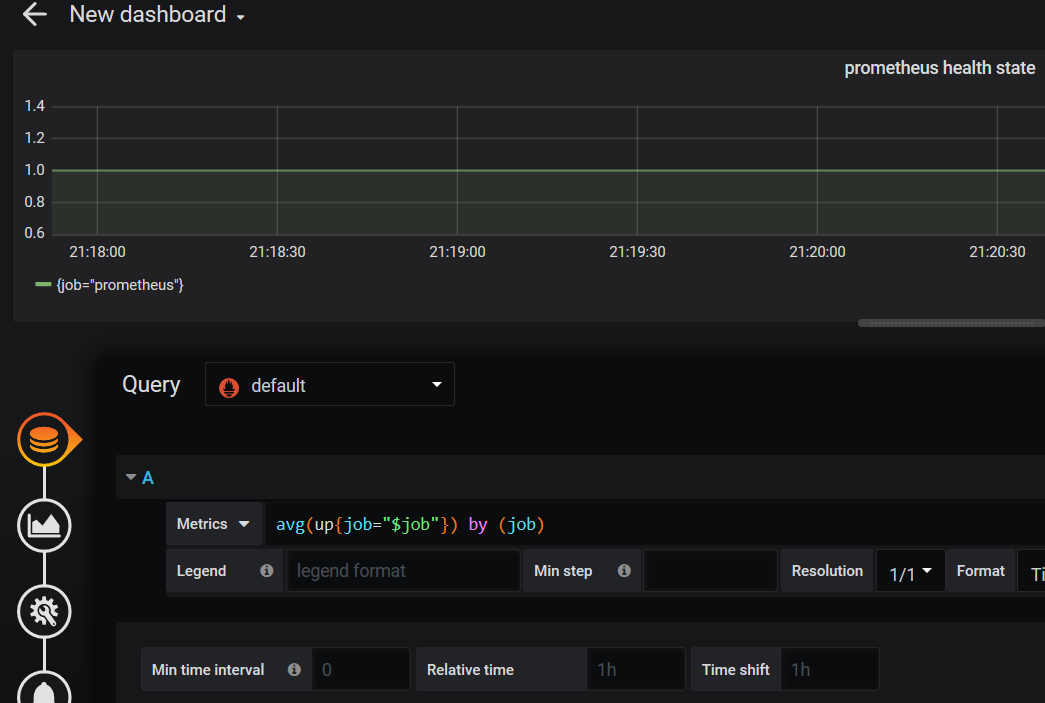Click the Min step input field
Viewport: 1045px width, 703px height.
[710, 570]
